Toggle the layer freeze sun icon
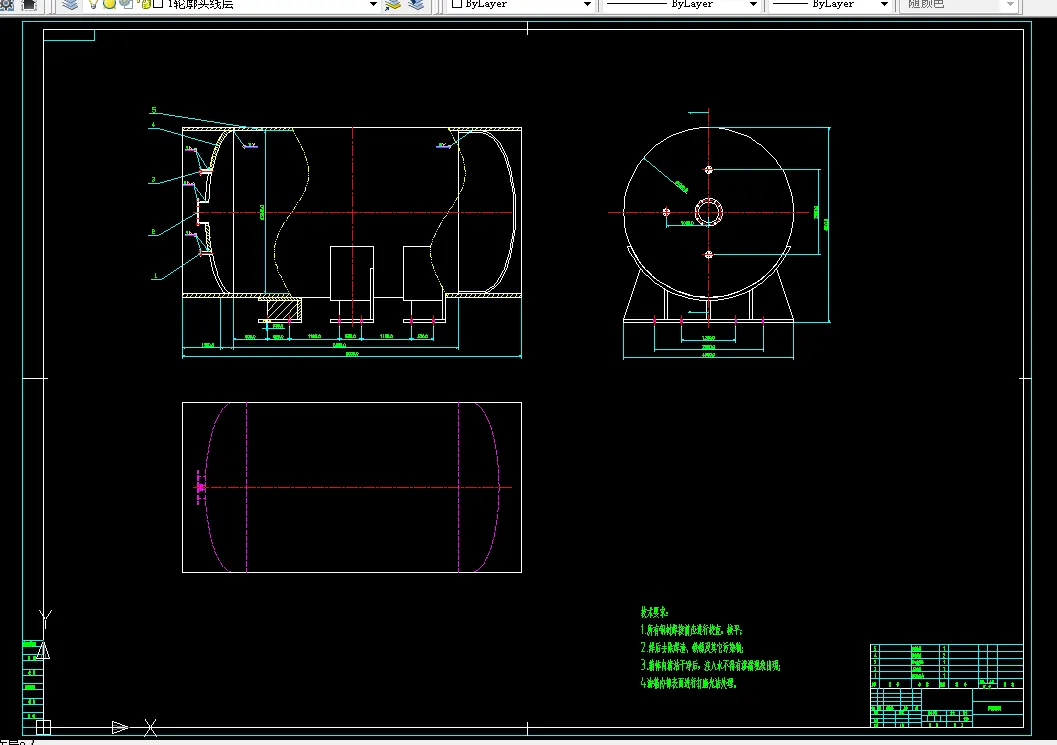The height and width of the screenshot is (745, 1057). (x=109, y=4)
